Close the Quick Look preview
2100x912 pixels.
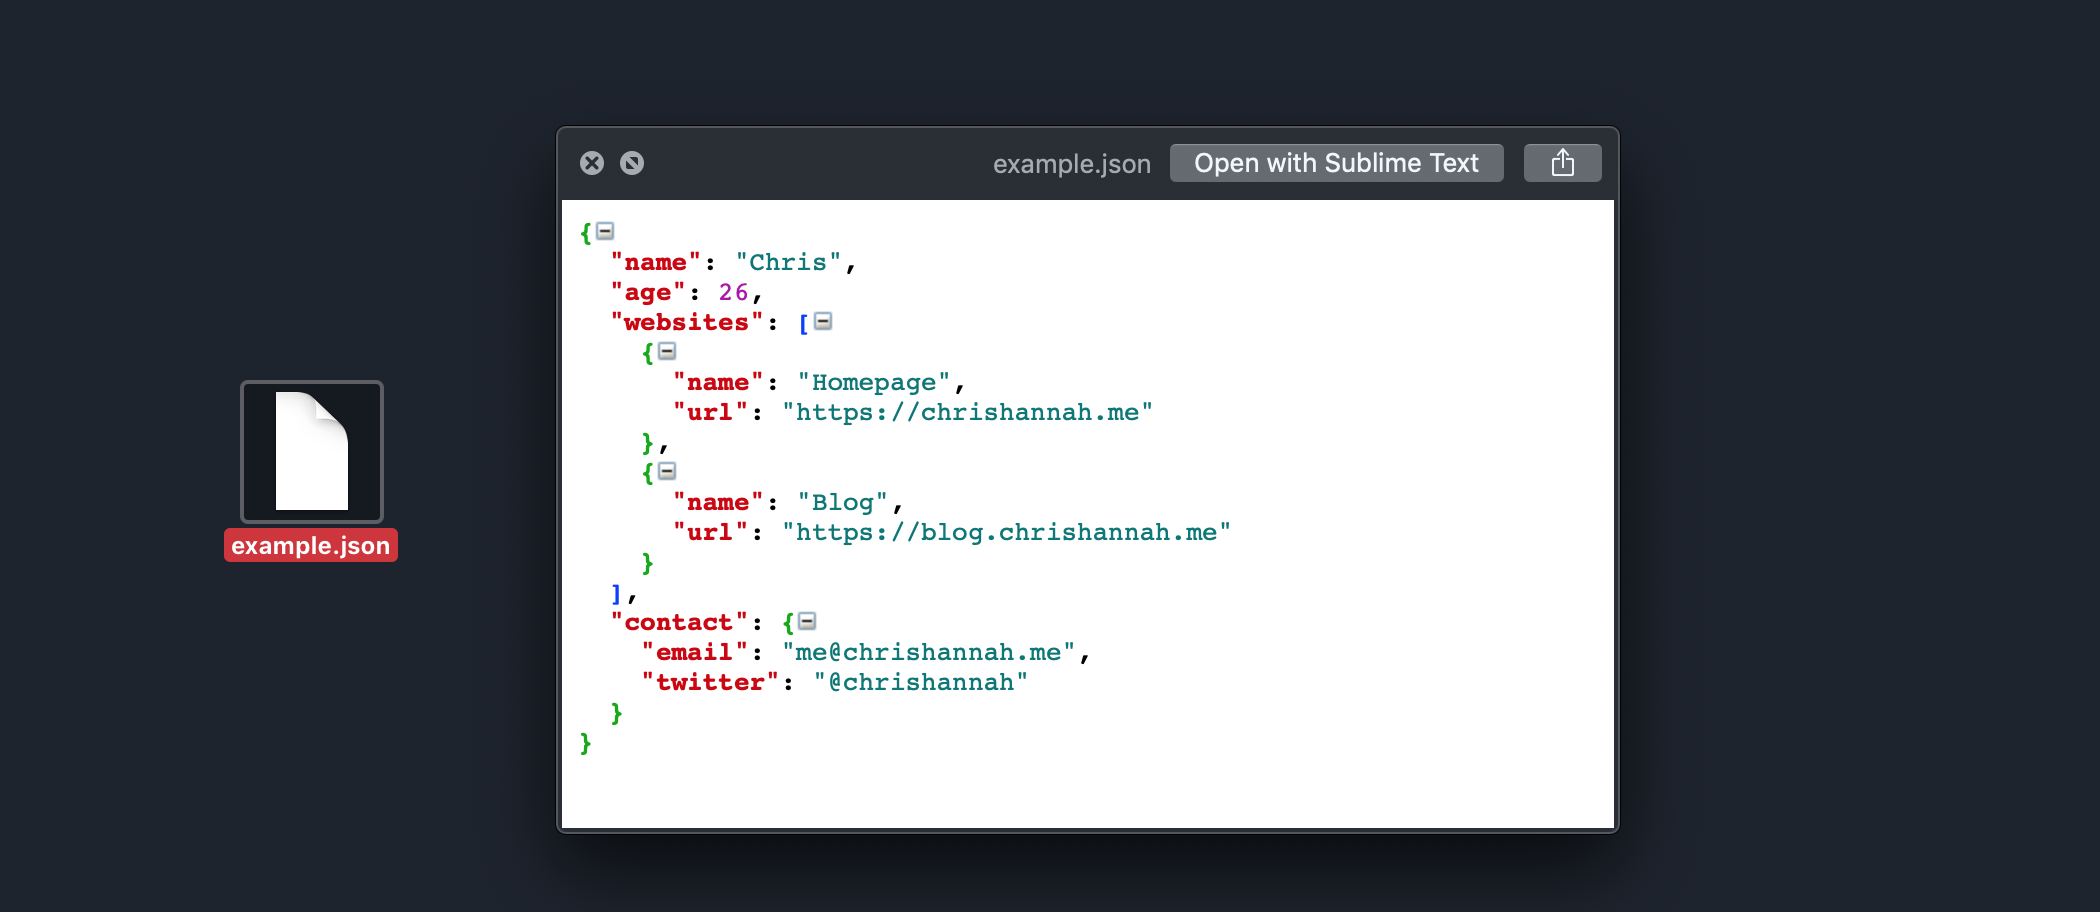(x=592, y=163)
